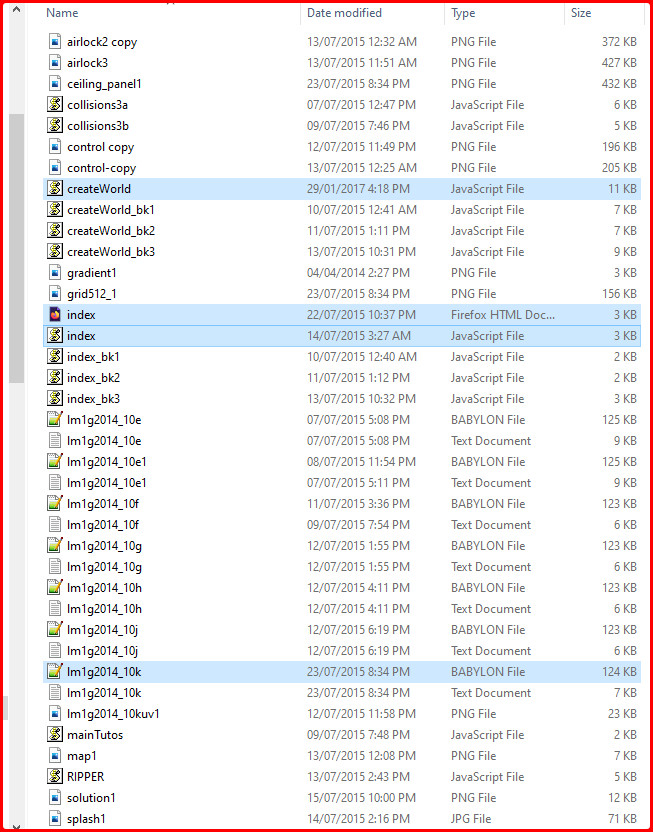Viewport: 653px width, 832px height.
Task: Select the lm1g2014_10k BABYLON file icon
Action: [x=55, y=672]
